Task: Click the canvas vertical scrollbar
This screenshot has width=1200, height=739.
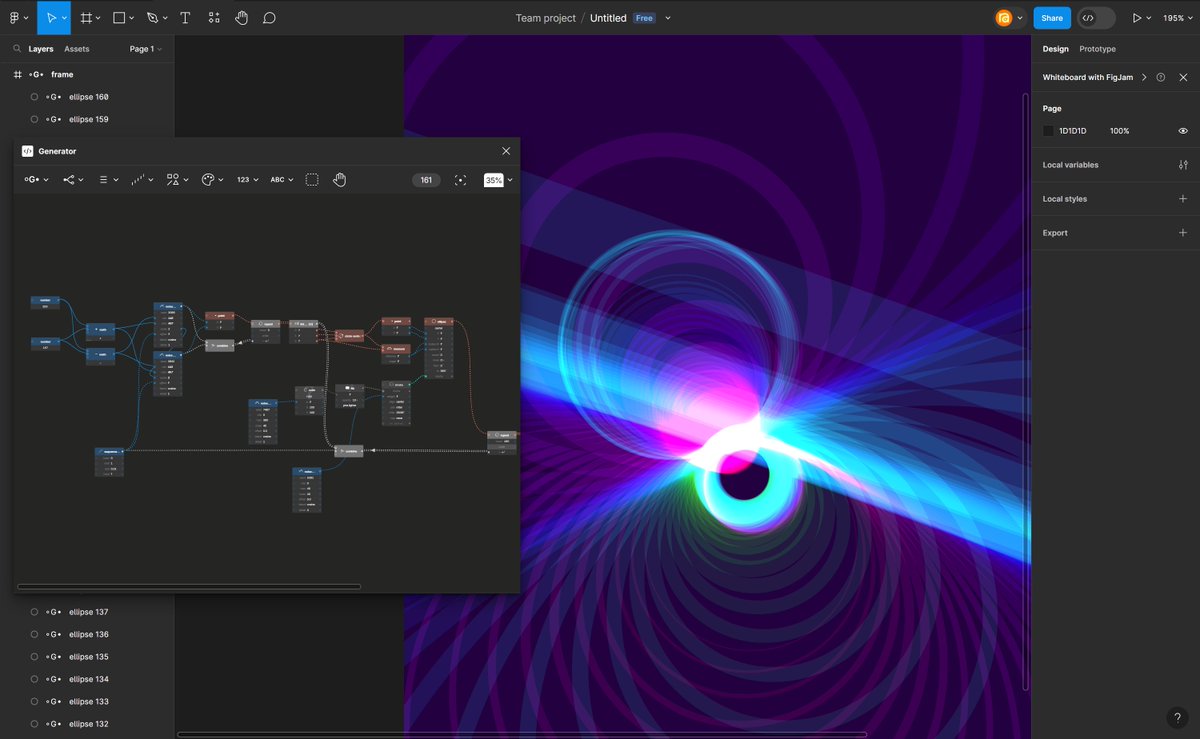Action: pyautogui.click(x=1026, y=391)
